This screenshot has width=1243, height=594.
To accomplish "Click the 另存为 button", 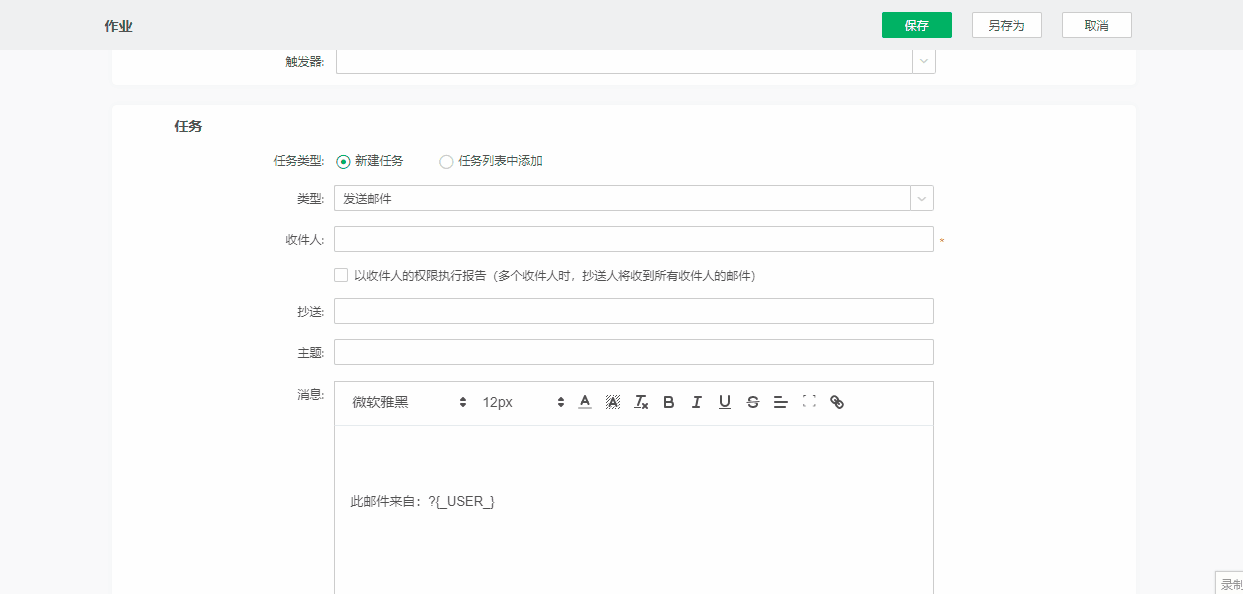I will coord(1006,25).
